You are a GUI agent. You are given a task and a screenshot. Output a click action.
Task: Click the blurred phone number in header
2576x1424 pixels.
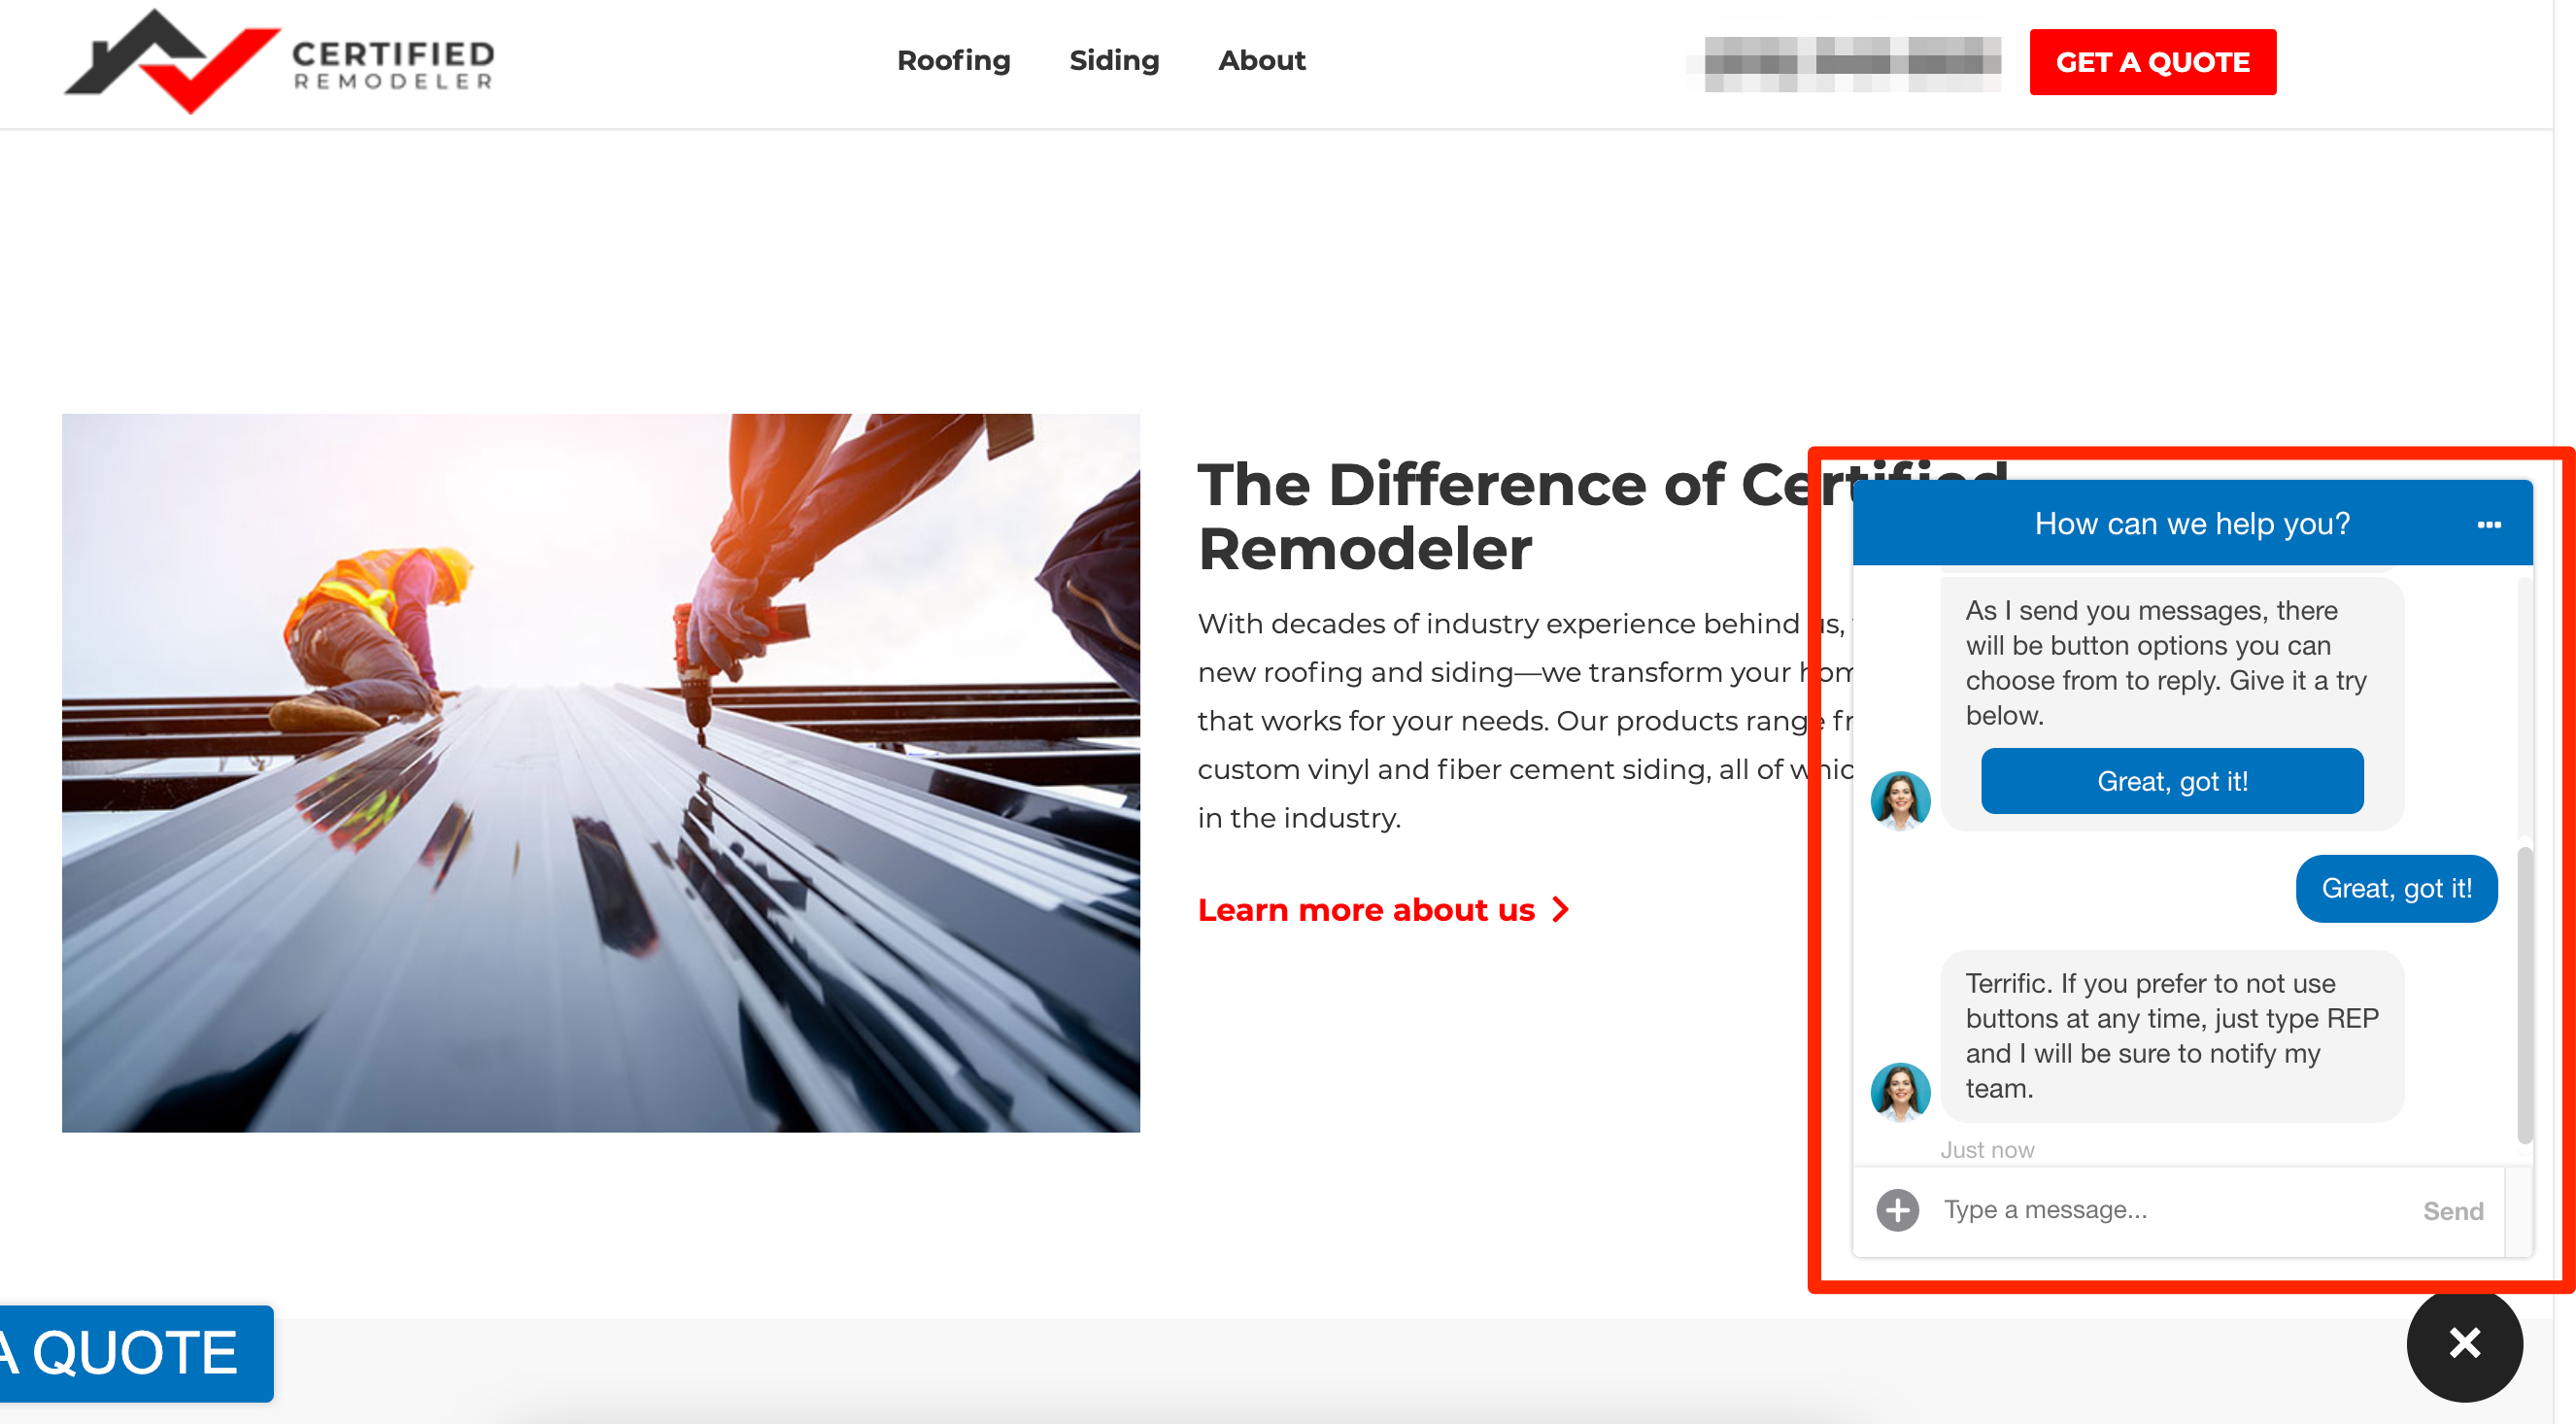point(1851,62)
